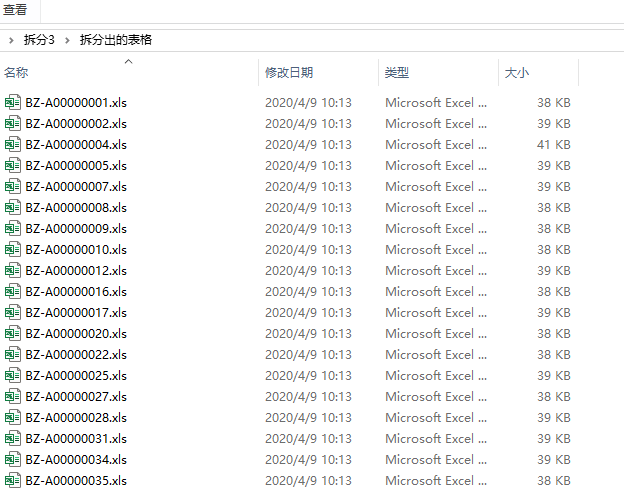Click 拆分出的表格 breadcrumb folder
This screenshot has width=624, height=490.
[116, 40]
